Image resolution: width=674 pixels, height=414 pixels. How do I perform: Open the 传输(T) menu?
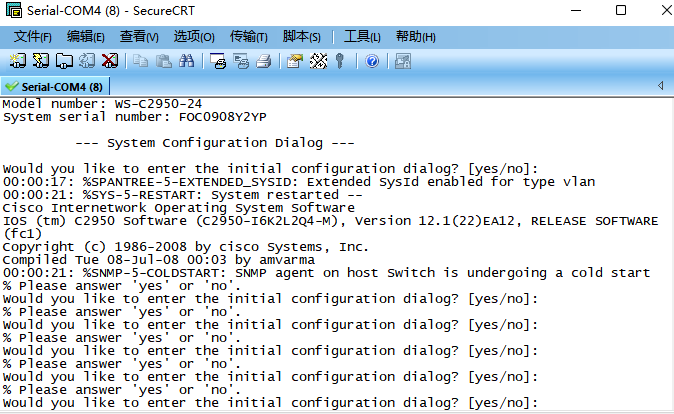(248, 37)
